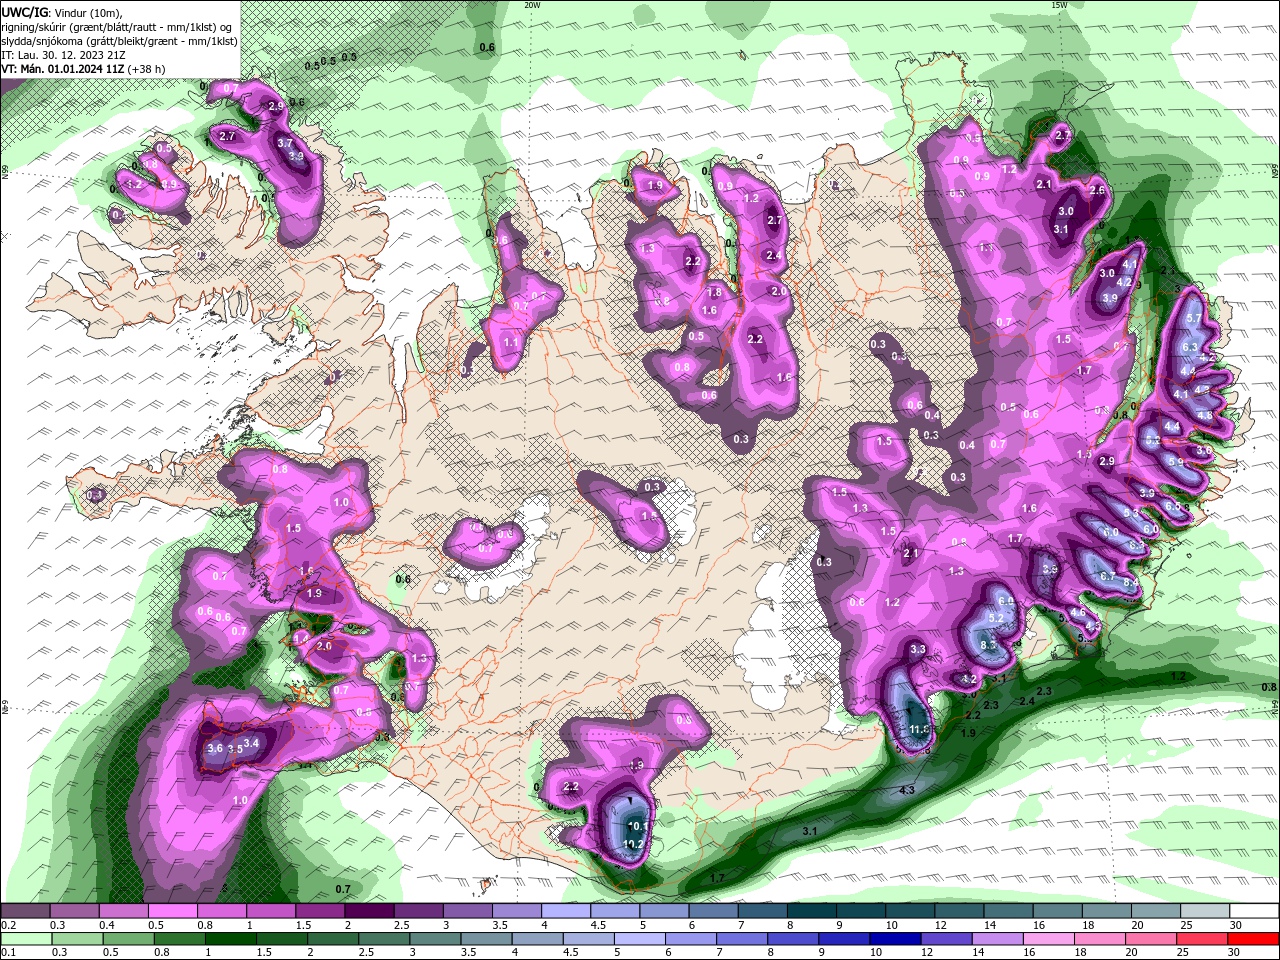Click the 'UWC/IG: Vindur (10m)' title line
This screenshot has height=960, width=1280.
pyautogui.click(x=64, y=12)
